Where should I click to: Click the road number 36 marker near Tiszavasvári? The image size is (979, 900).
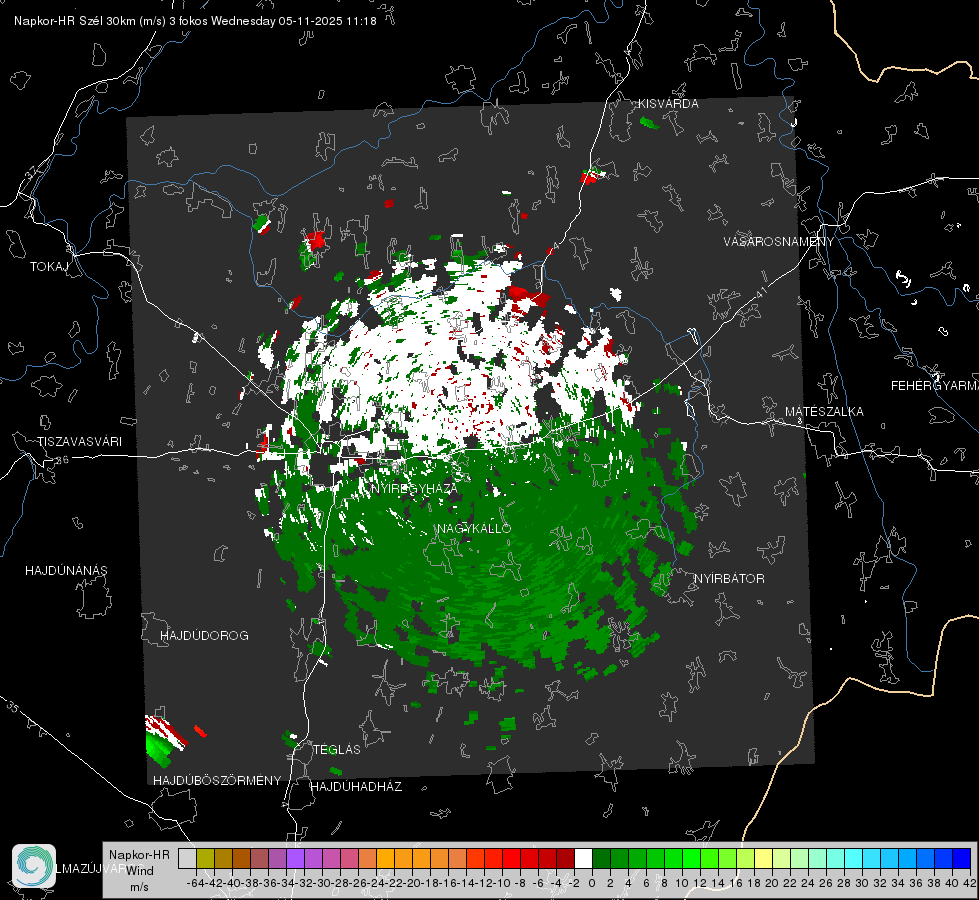coord(62,460)
